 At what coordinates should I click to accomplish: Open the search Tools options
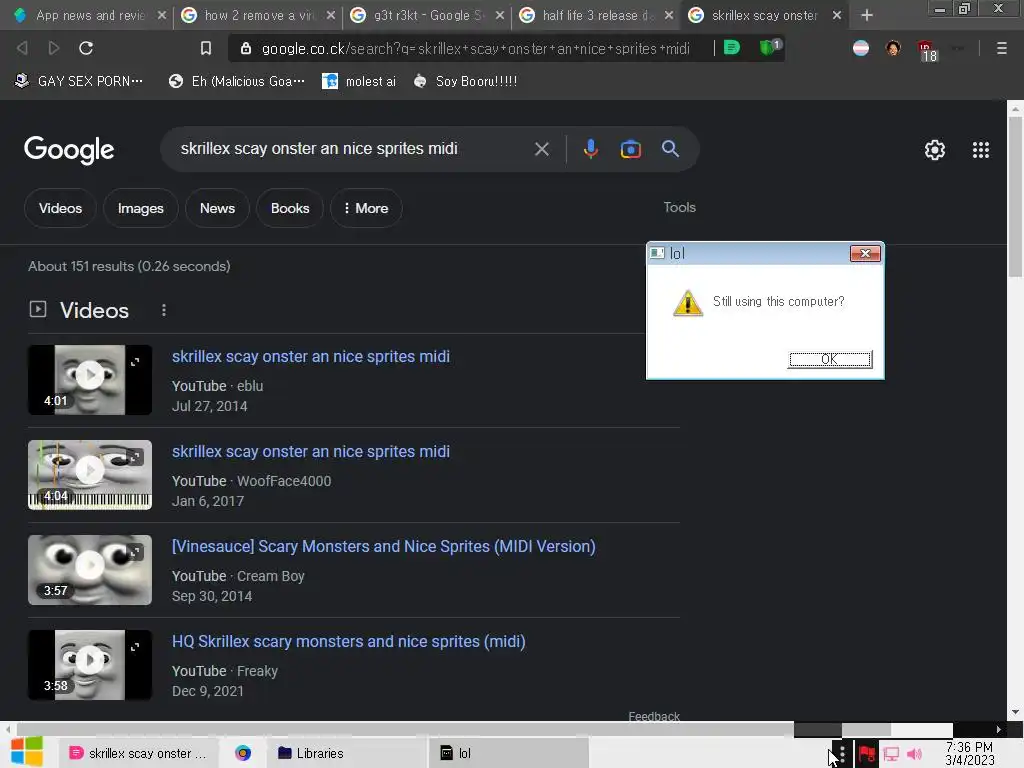(679, 208)
